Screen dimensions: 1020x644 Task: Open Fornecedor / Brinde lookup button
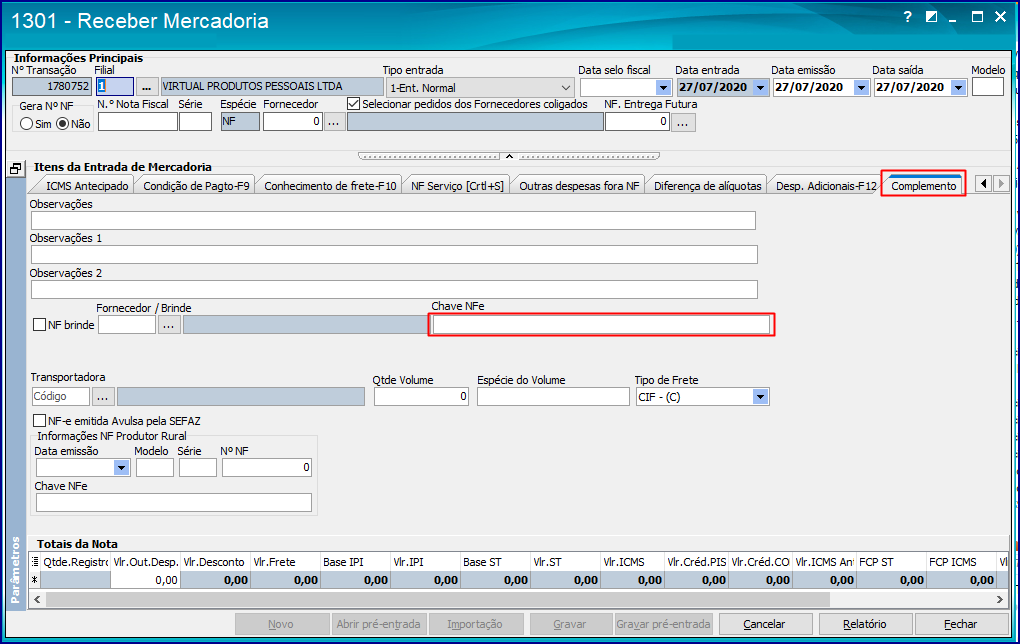[x=169, y=325]
